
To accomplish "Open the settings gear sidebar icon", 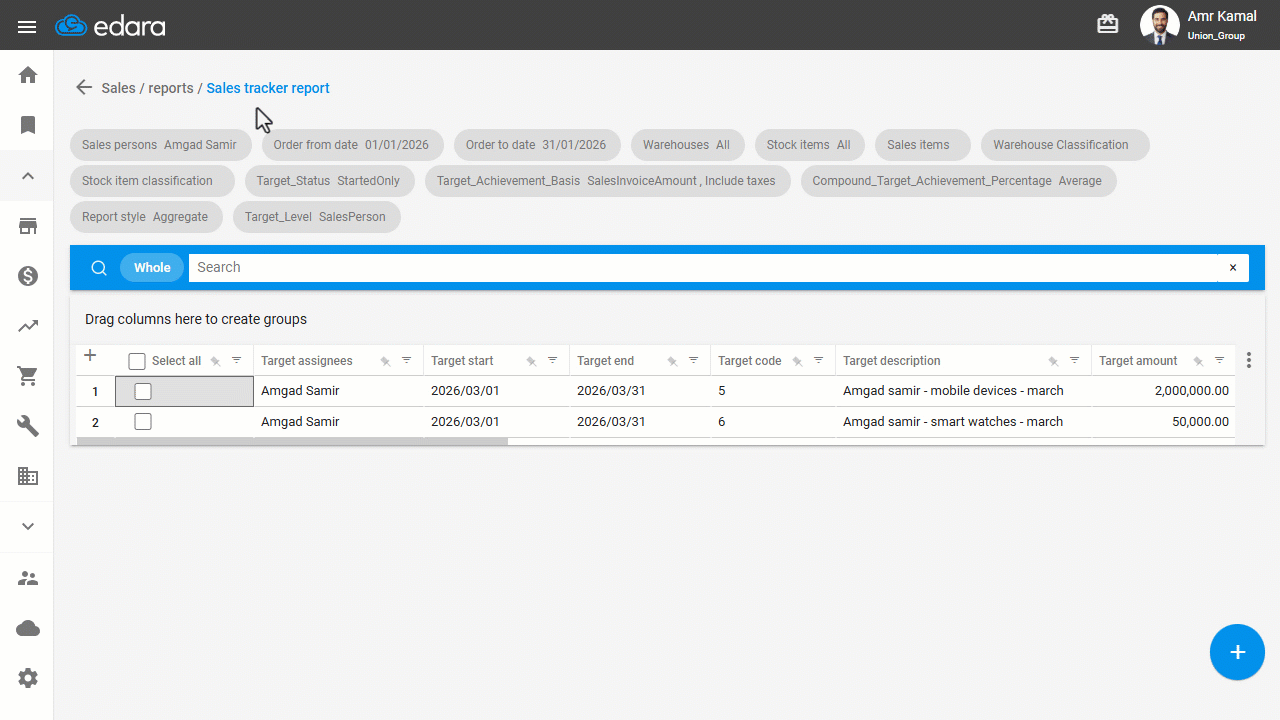I will point(28,678).
